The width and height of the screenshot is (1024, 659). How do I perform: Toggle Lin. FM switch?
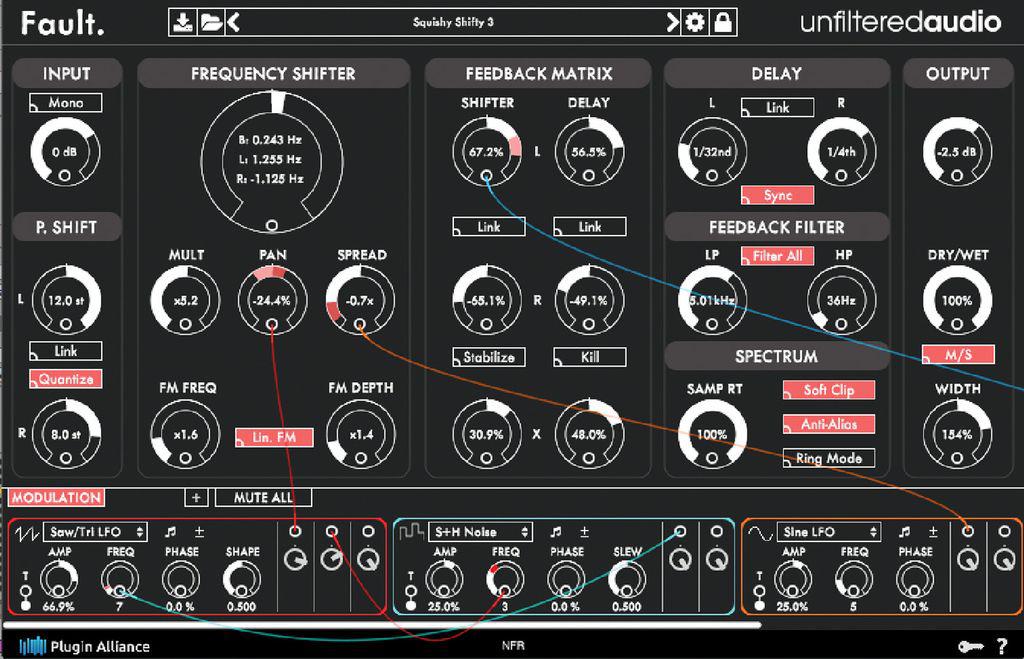tap(274, 438)
